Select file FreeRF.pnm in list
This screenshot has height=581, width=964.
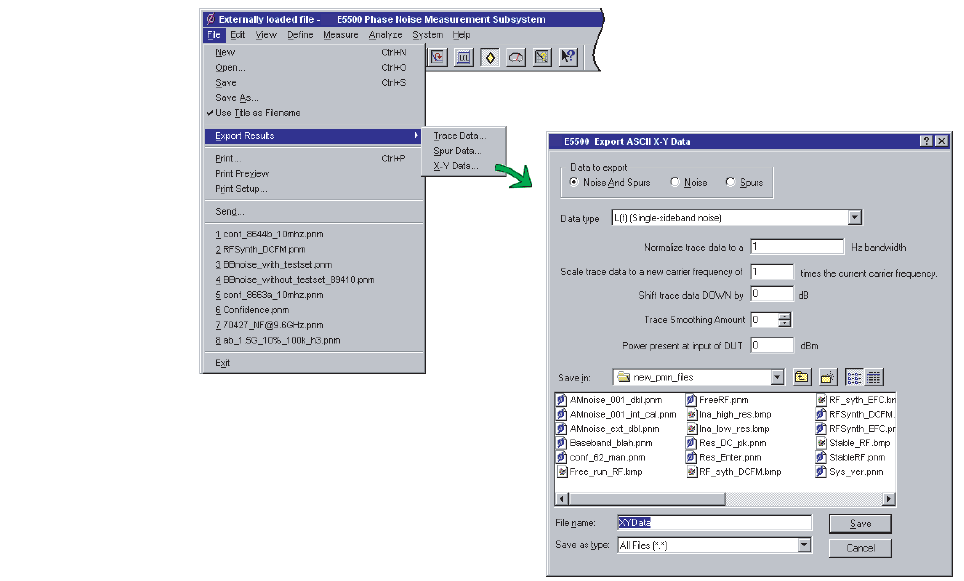[717, 400]
